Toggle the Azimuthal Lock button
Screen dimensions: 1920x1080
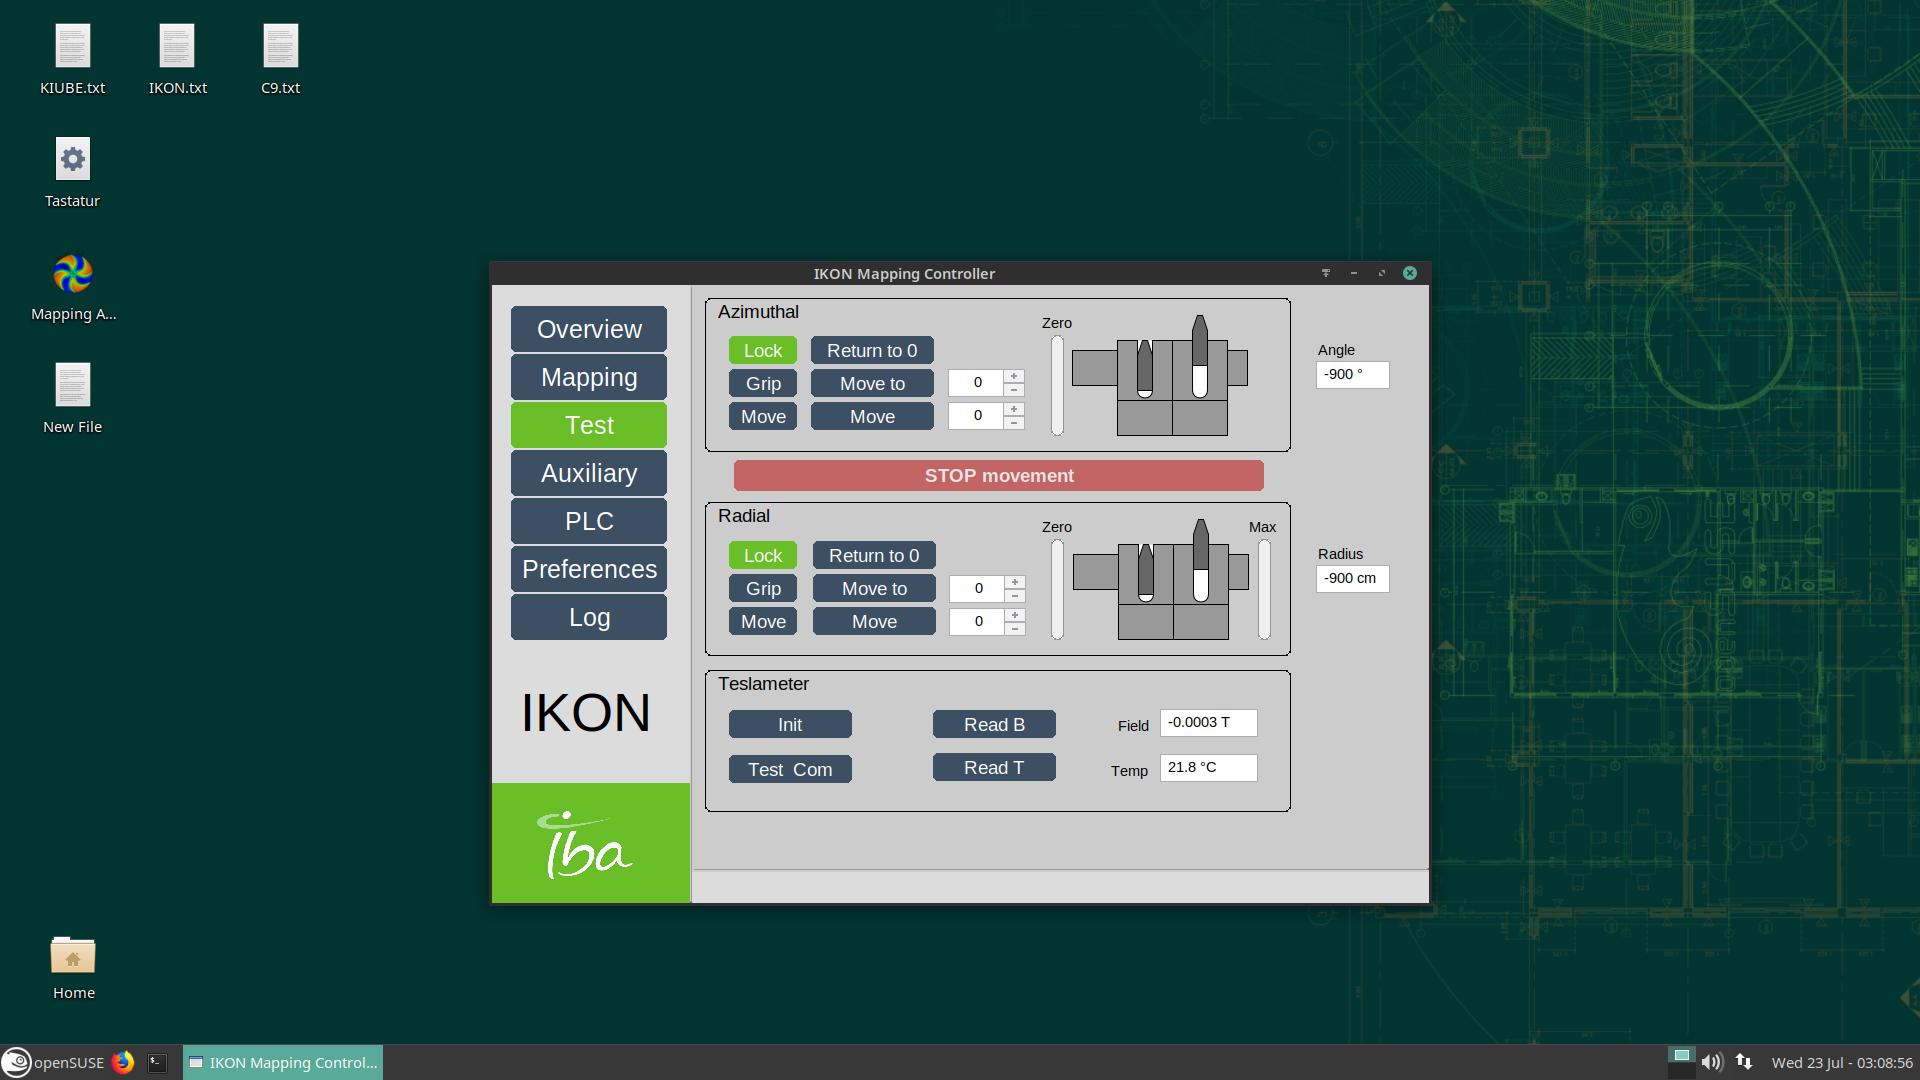pyautogui.click(x=763, y=350)
